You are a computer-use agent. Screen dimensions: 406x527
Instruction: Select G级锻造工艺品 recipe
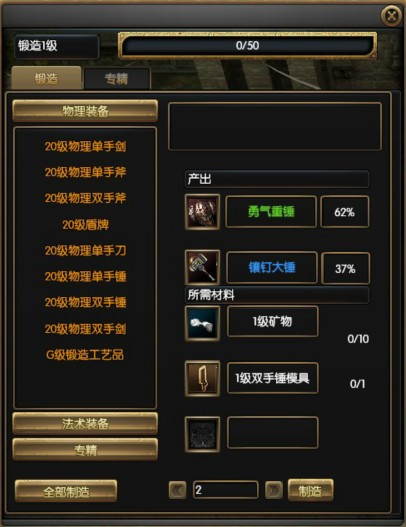85,355
